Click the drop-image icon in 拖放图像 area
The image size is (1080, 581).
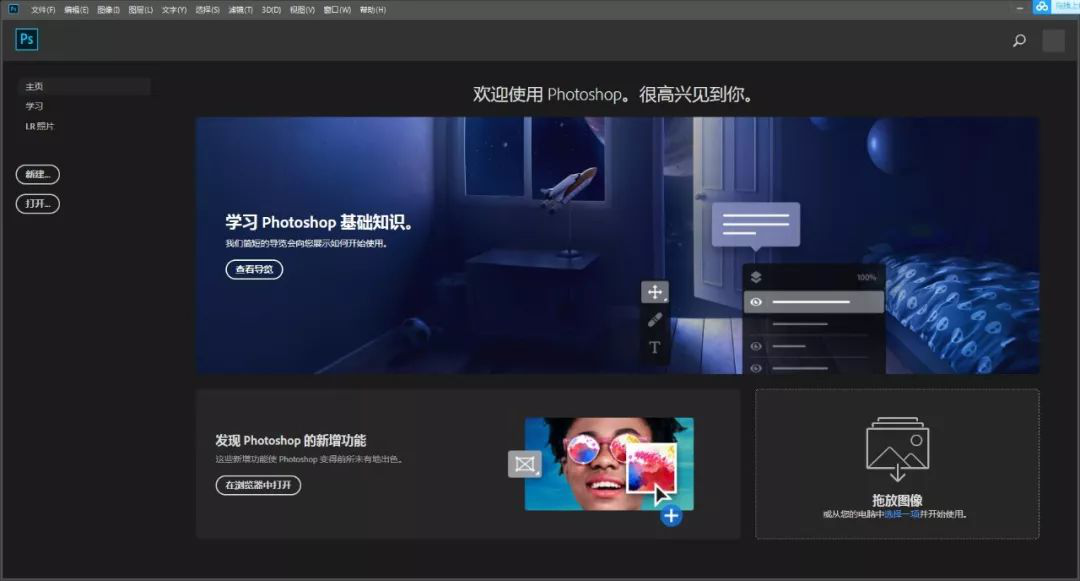897,449
